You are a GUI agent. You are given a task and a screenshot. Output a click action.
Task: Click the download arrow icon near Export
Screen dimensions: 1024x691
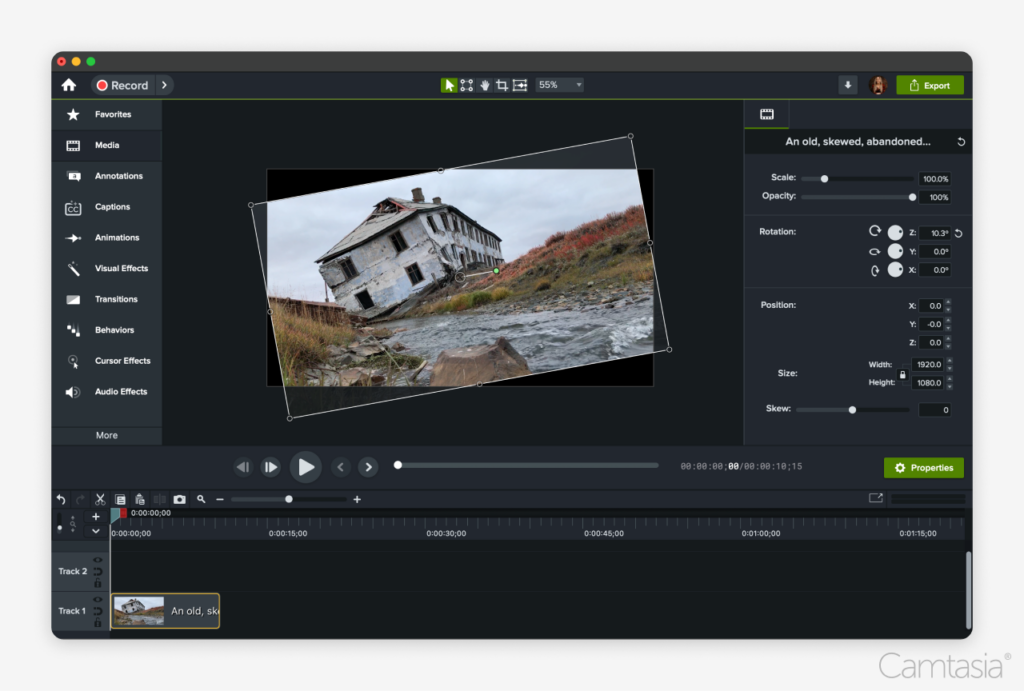pyautogui.click(x=848, y=85)
